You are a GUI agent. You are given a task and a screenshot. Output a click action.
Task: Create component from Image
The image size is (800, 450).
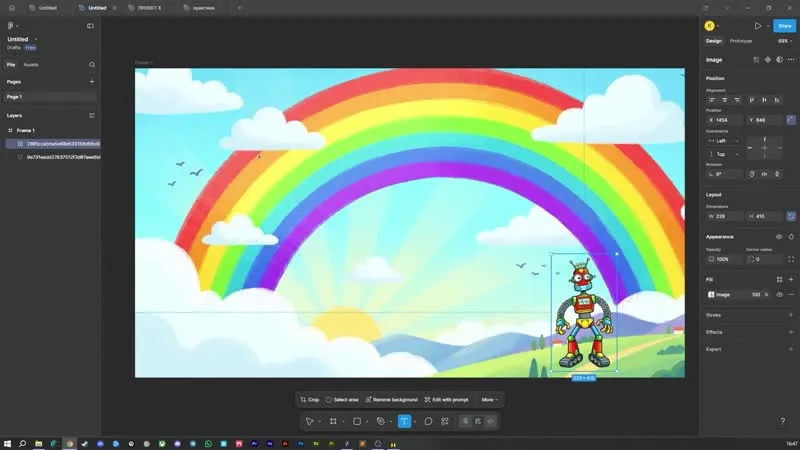(x=768, y=60)
